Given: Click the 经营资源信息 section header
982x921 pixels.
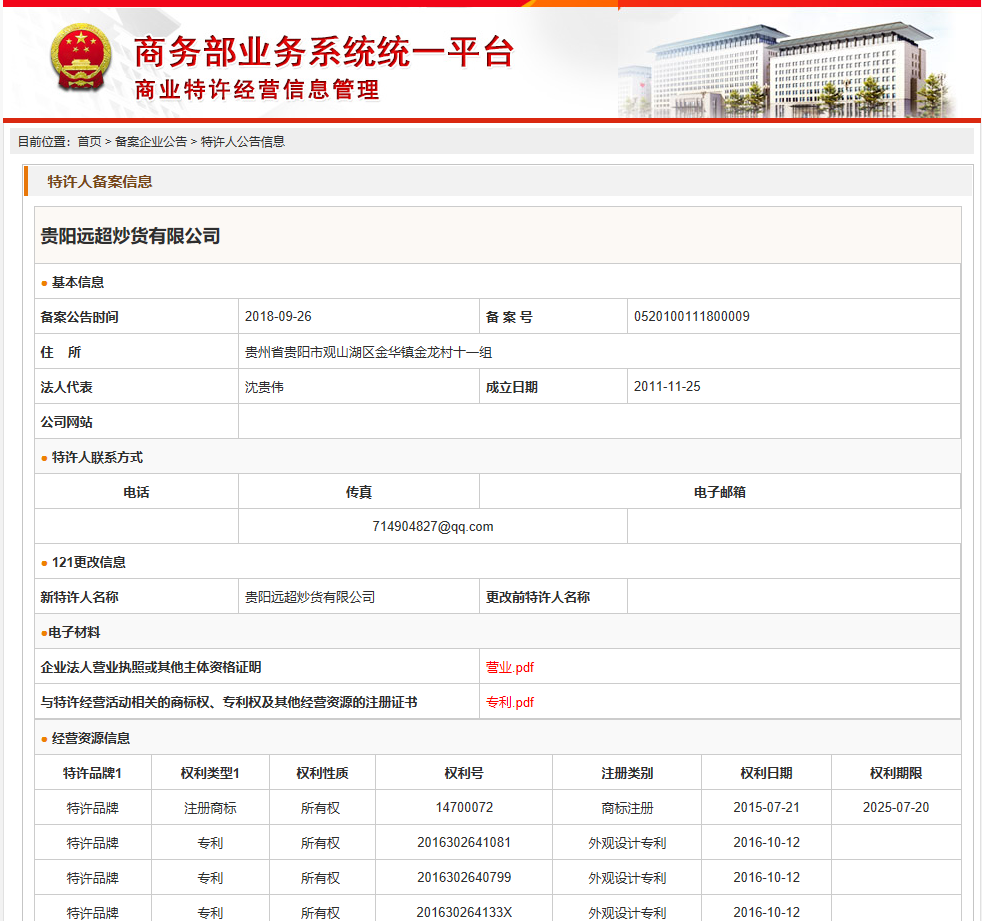Looking at the screenshot, I should (91, 738).
